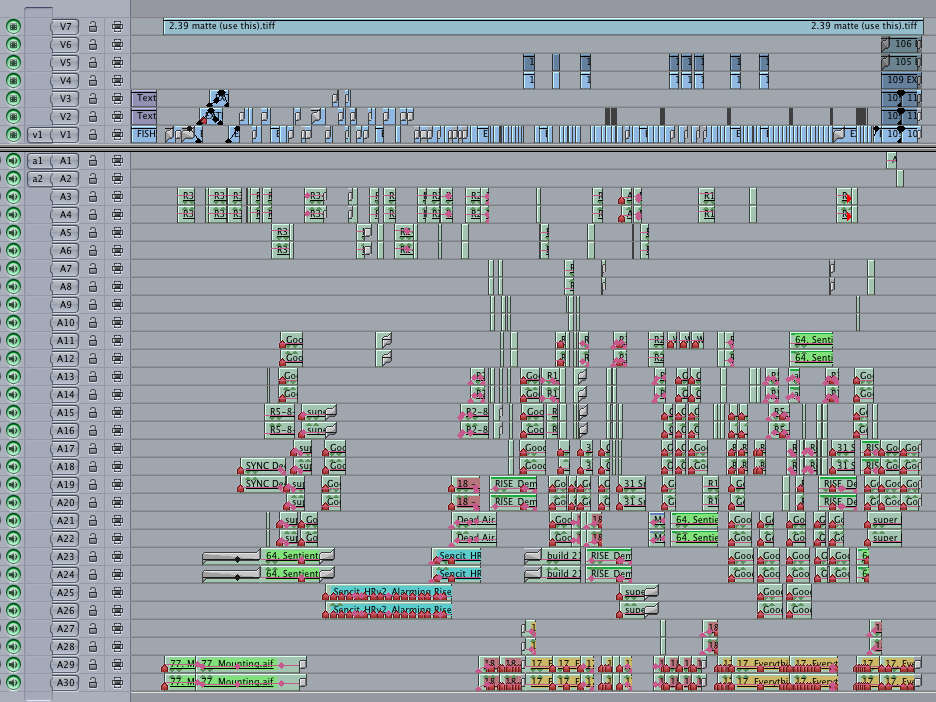Viewport: 936px width, 702px height.
Task: Toggle Auto Select on track A5
Action: click(x=117, y=232)
